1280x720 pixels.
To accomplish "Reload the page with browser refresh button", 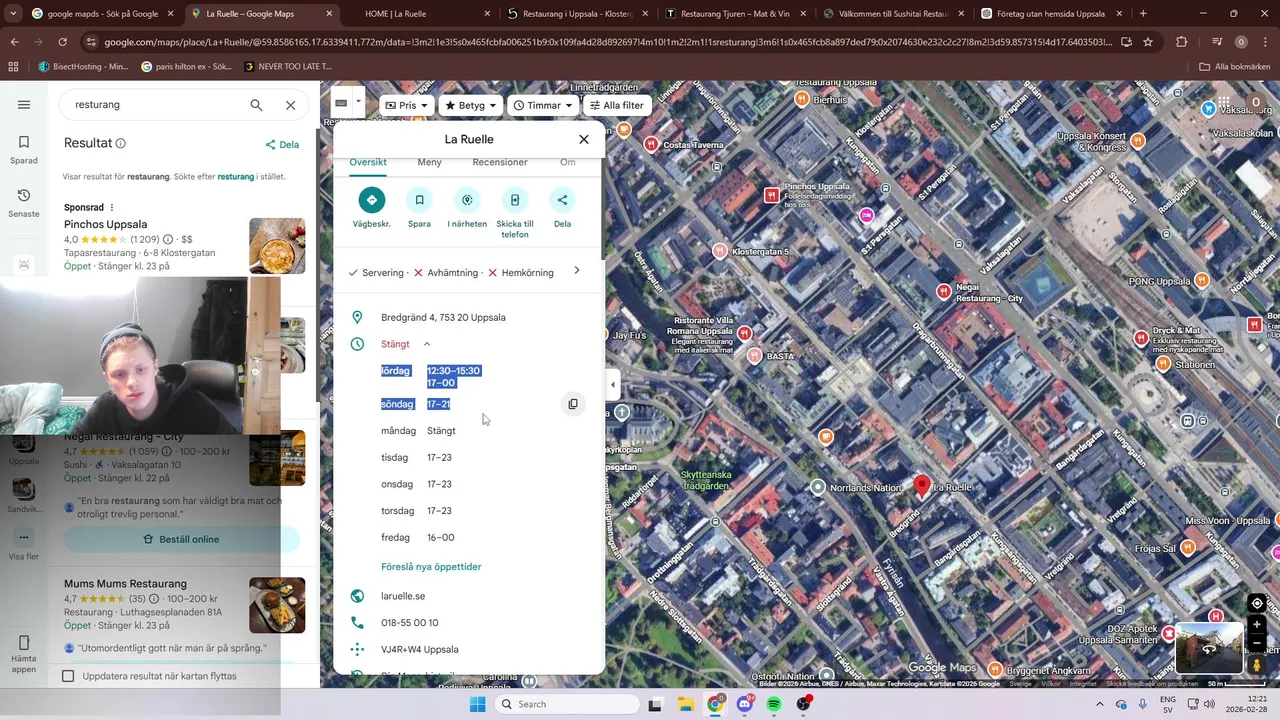I will pos(62,42).
